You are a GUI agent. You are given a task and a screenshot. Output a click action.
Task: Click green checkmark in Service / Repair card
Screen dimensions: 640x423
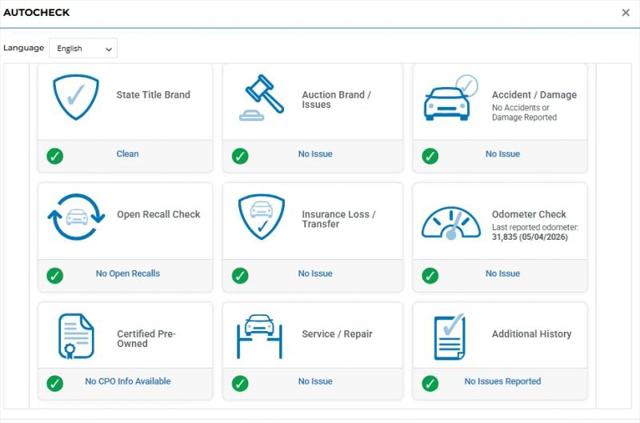coord(240,383)
